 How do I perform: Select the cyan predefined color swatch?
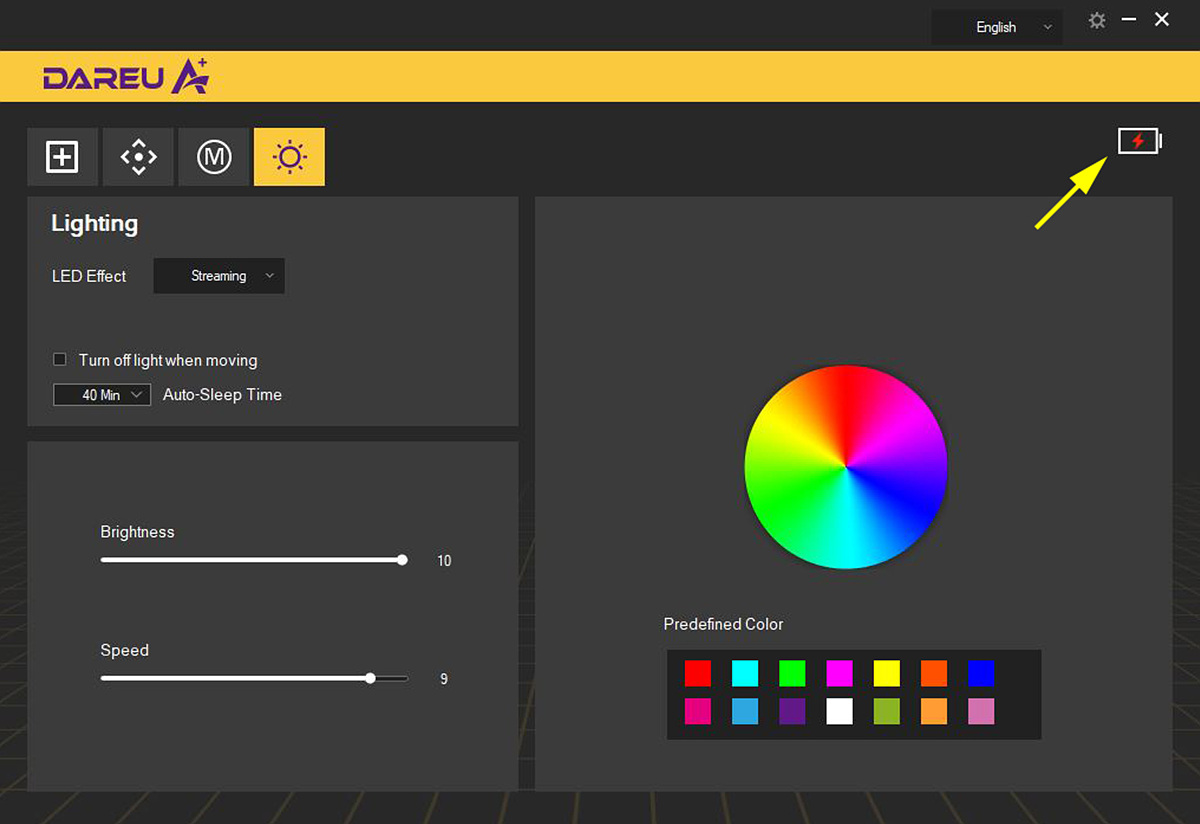pyautogui.click(x=745, y=673)
